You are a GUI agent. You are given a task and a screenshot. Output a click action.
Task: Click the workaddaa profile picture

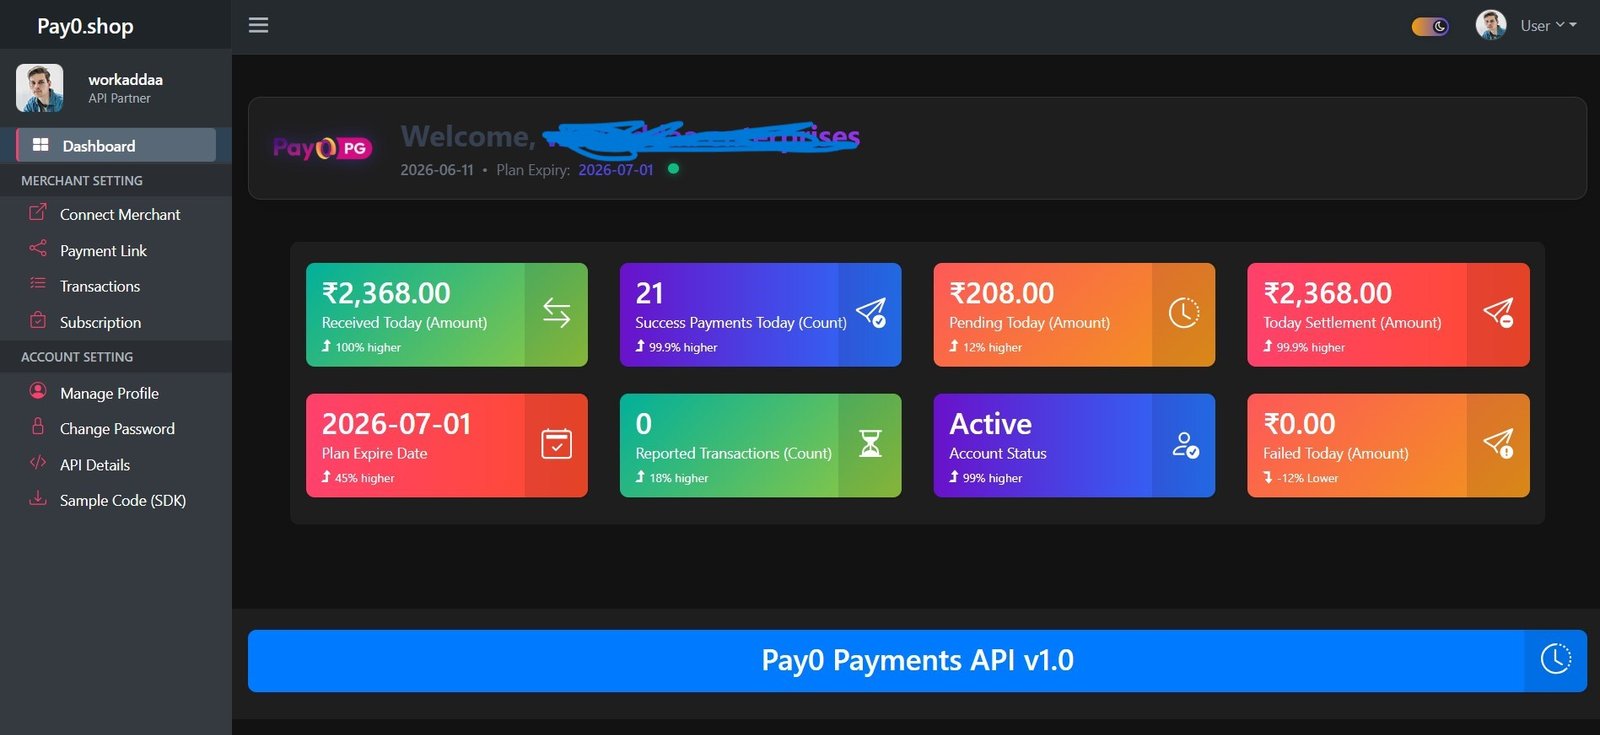[x=39, y=88]
